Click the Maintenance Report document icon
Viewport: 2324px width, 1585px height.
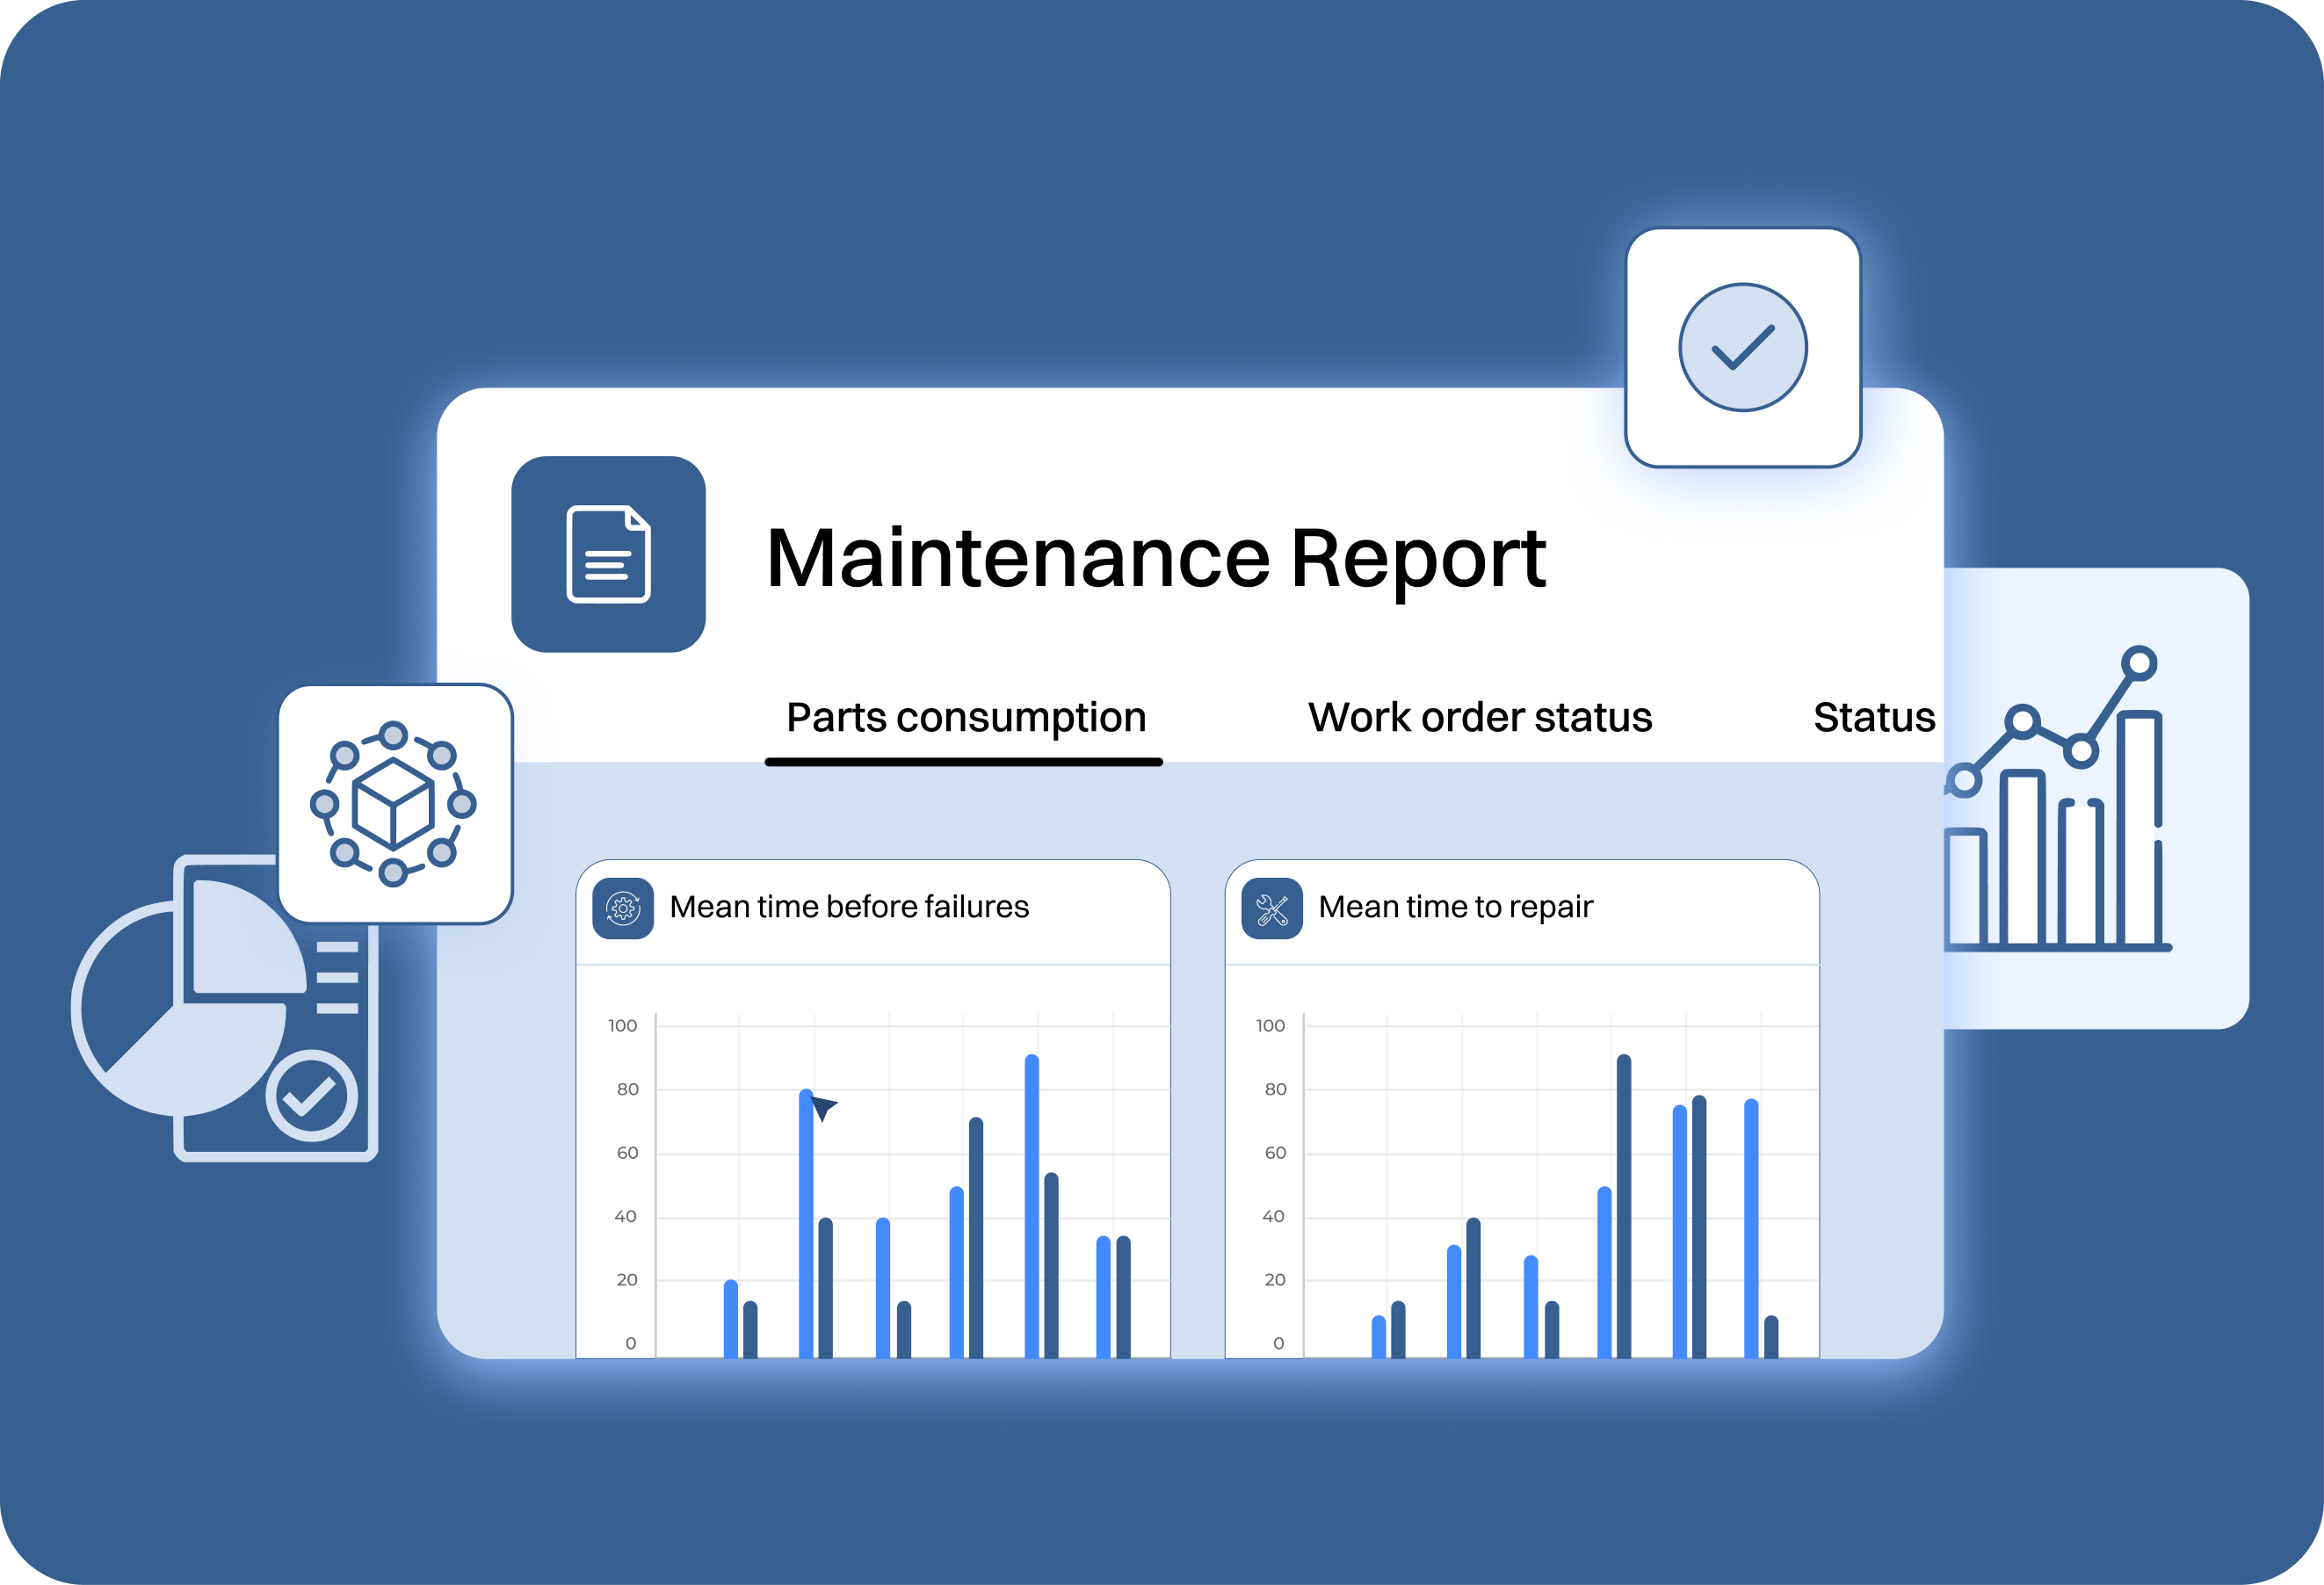pos(608,554)
